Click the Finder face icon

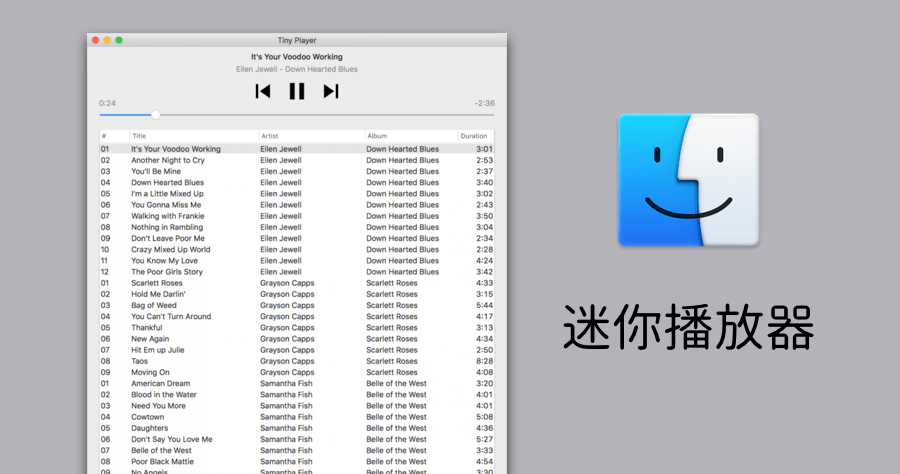coord(688,180)
